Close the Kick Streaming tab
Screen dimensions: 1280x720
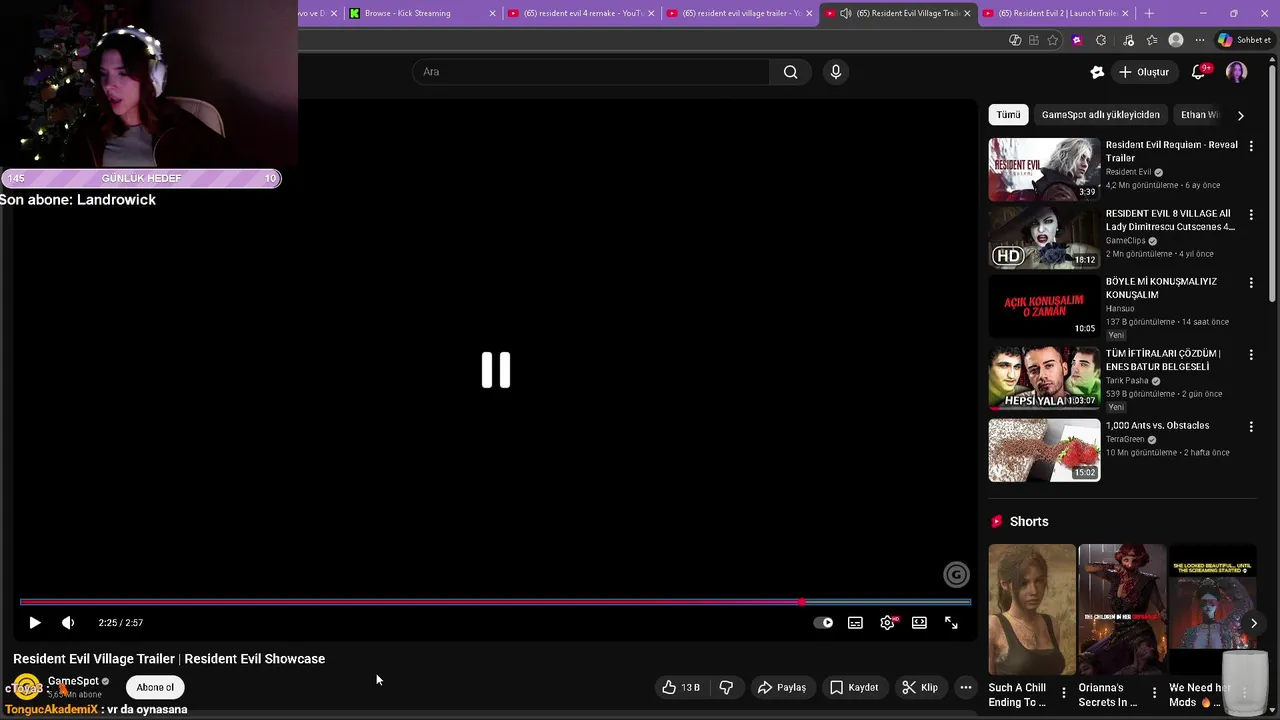point(492,13)
